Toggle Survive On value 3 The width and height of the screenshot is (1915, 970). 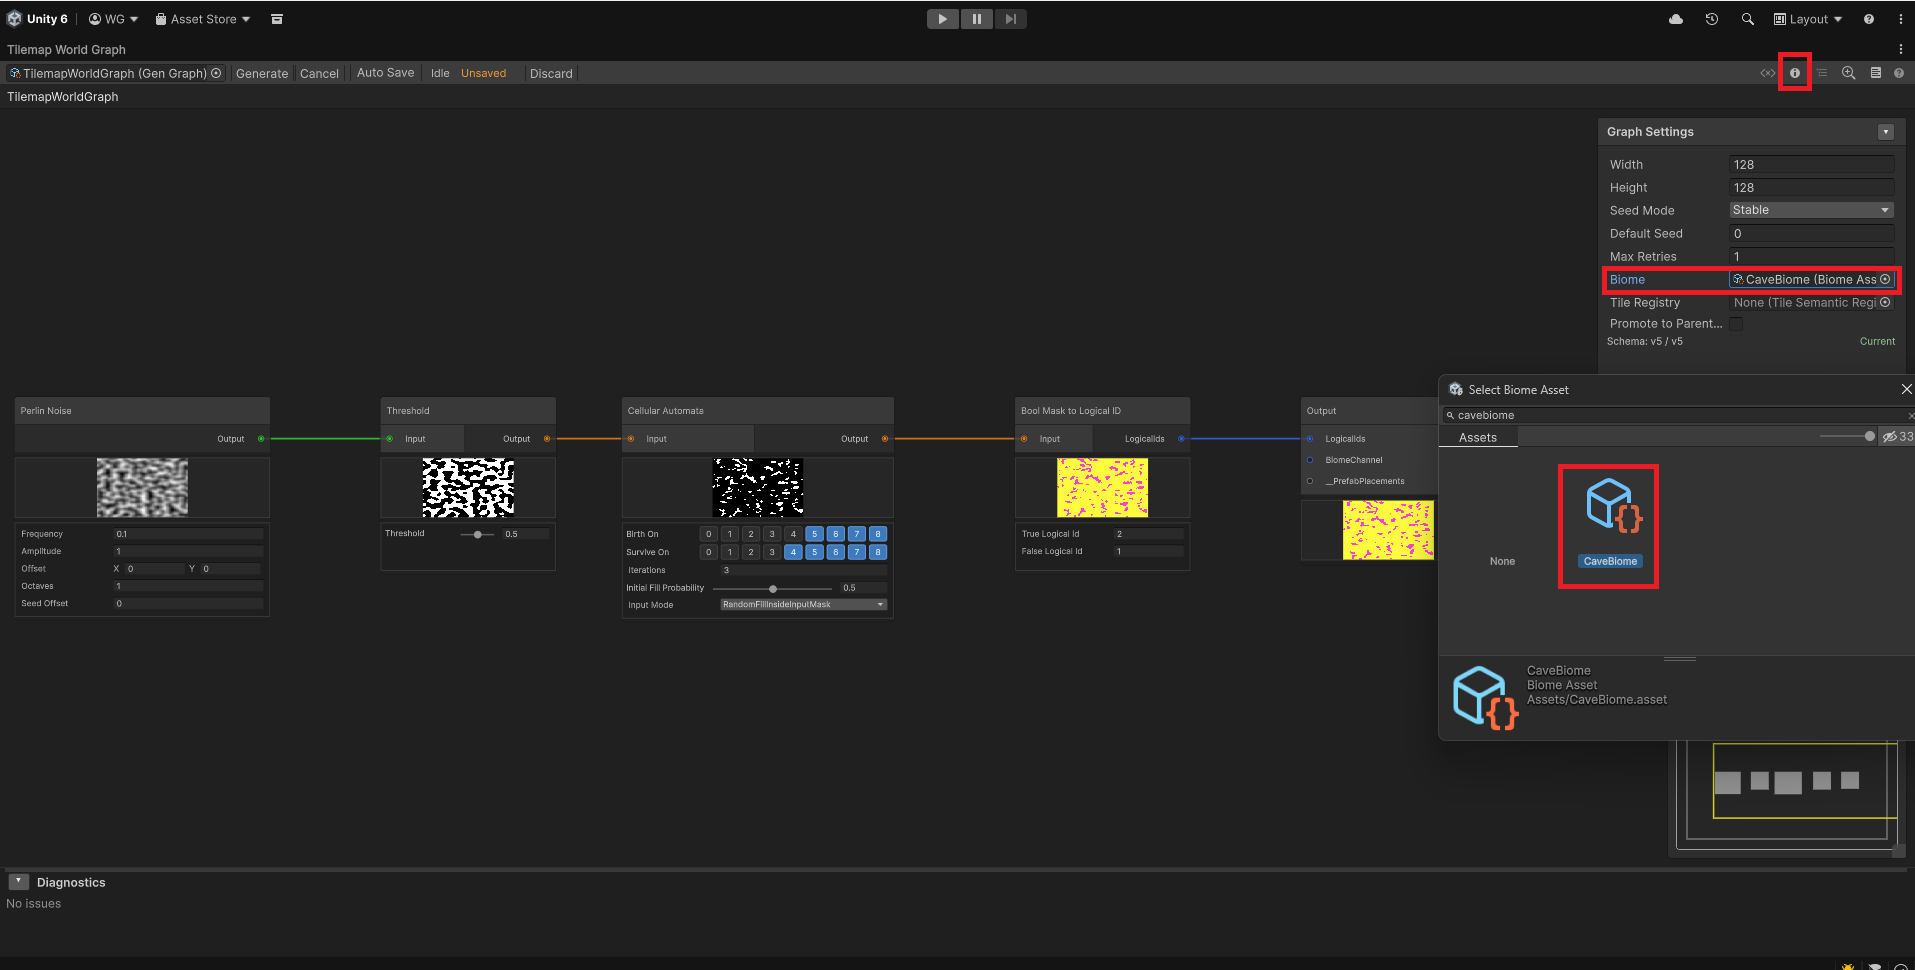coord(772,552)
